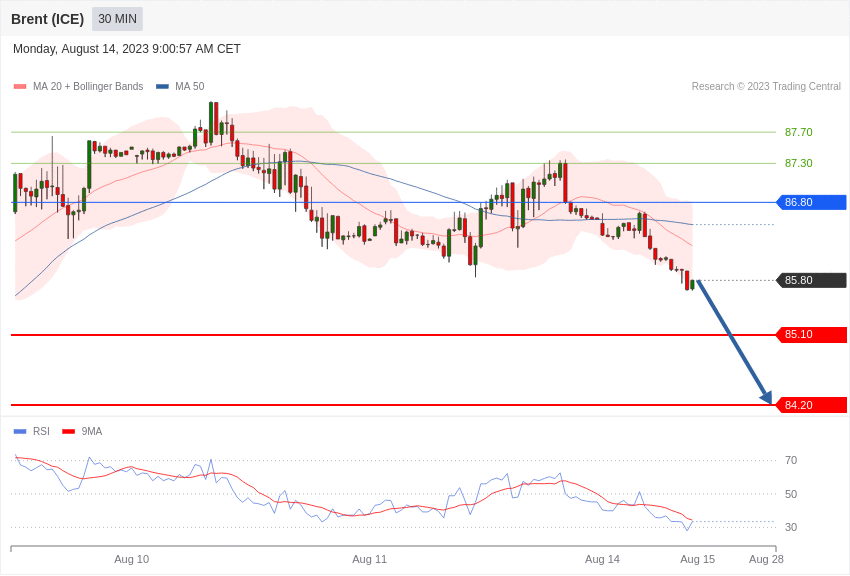Click the Research © 2023 Trading Central credit
The image size is (850, 576).
click(x=766, y=86)
